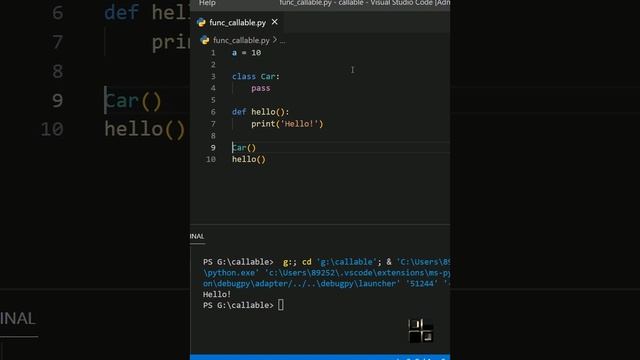Click the 'def hello():' line
The width and height of the screenshot is (640, 360).
260,112
